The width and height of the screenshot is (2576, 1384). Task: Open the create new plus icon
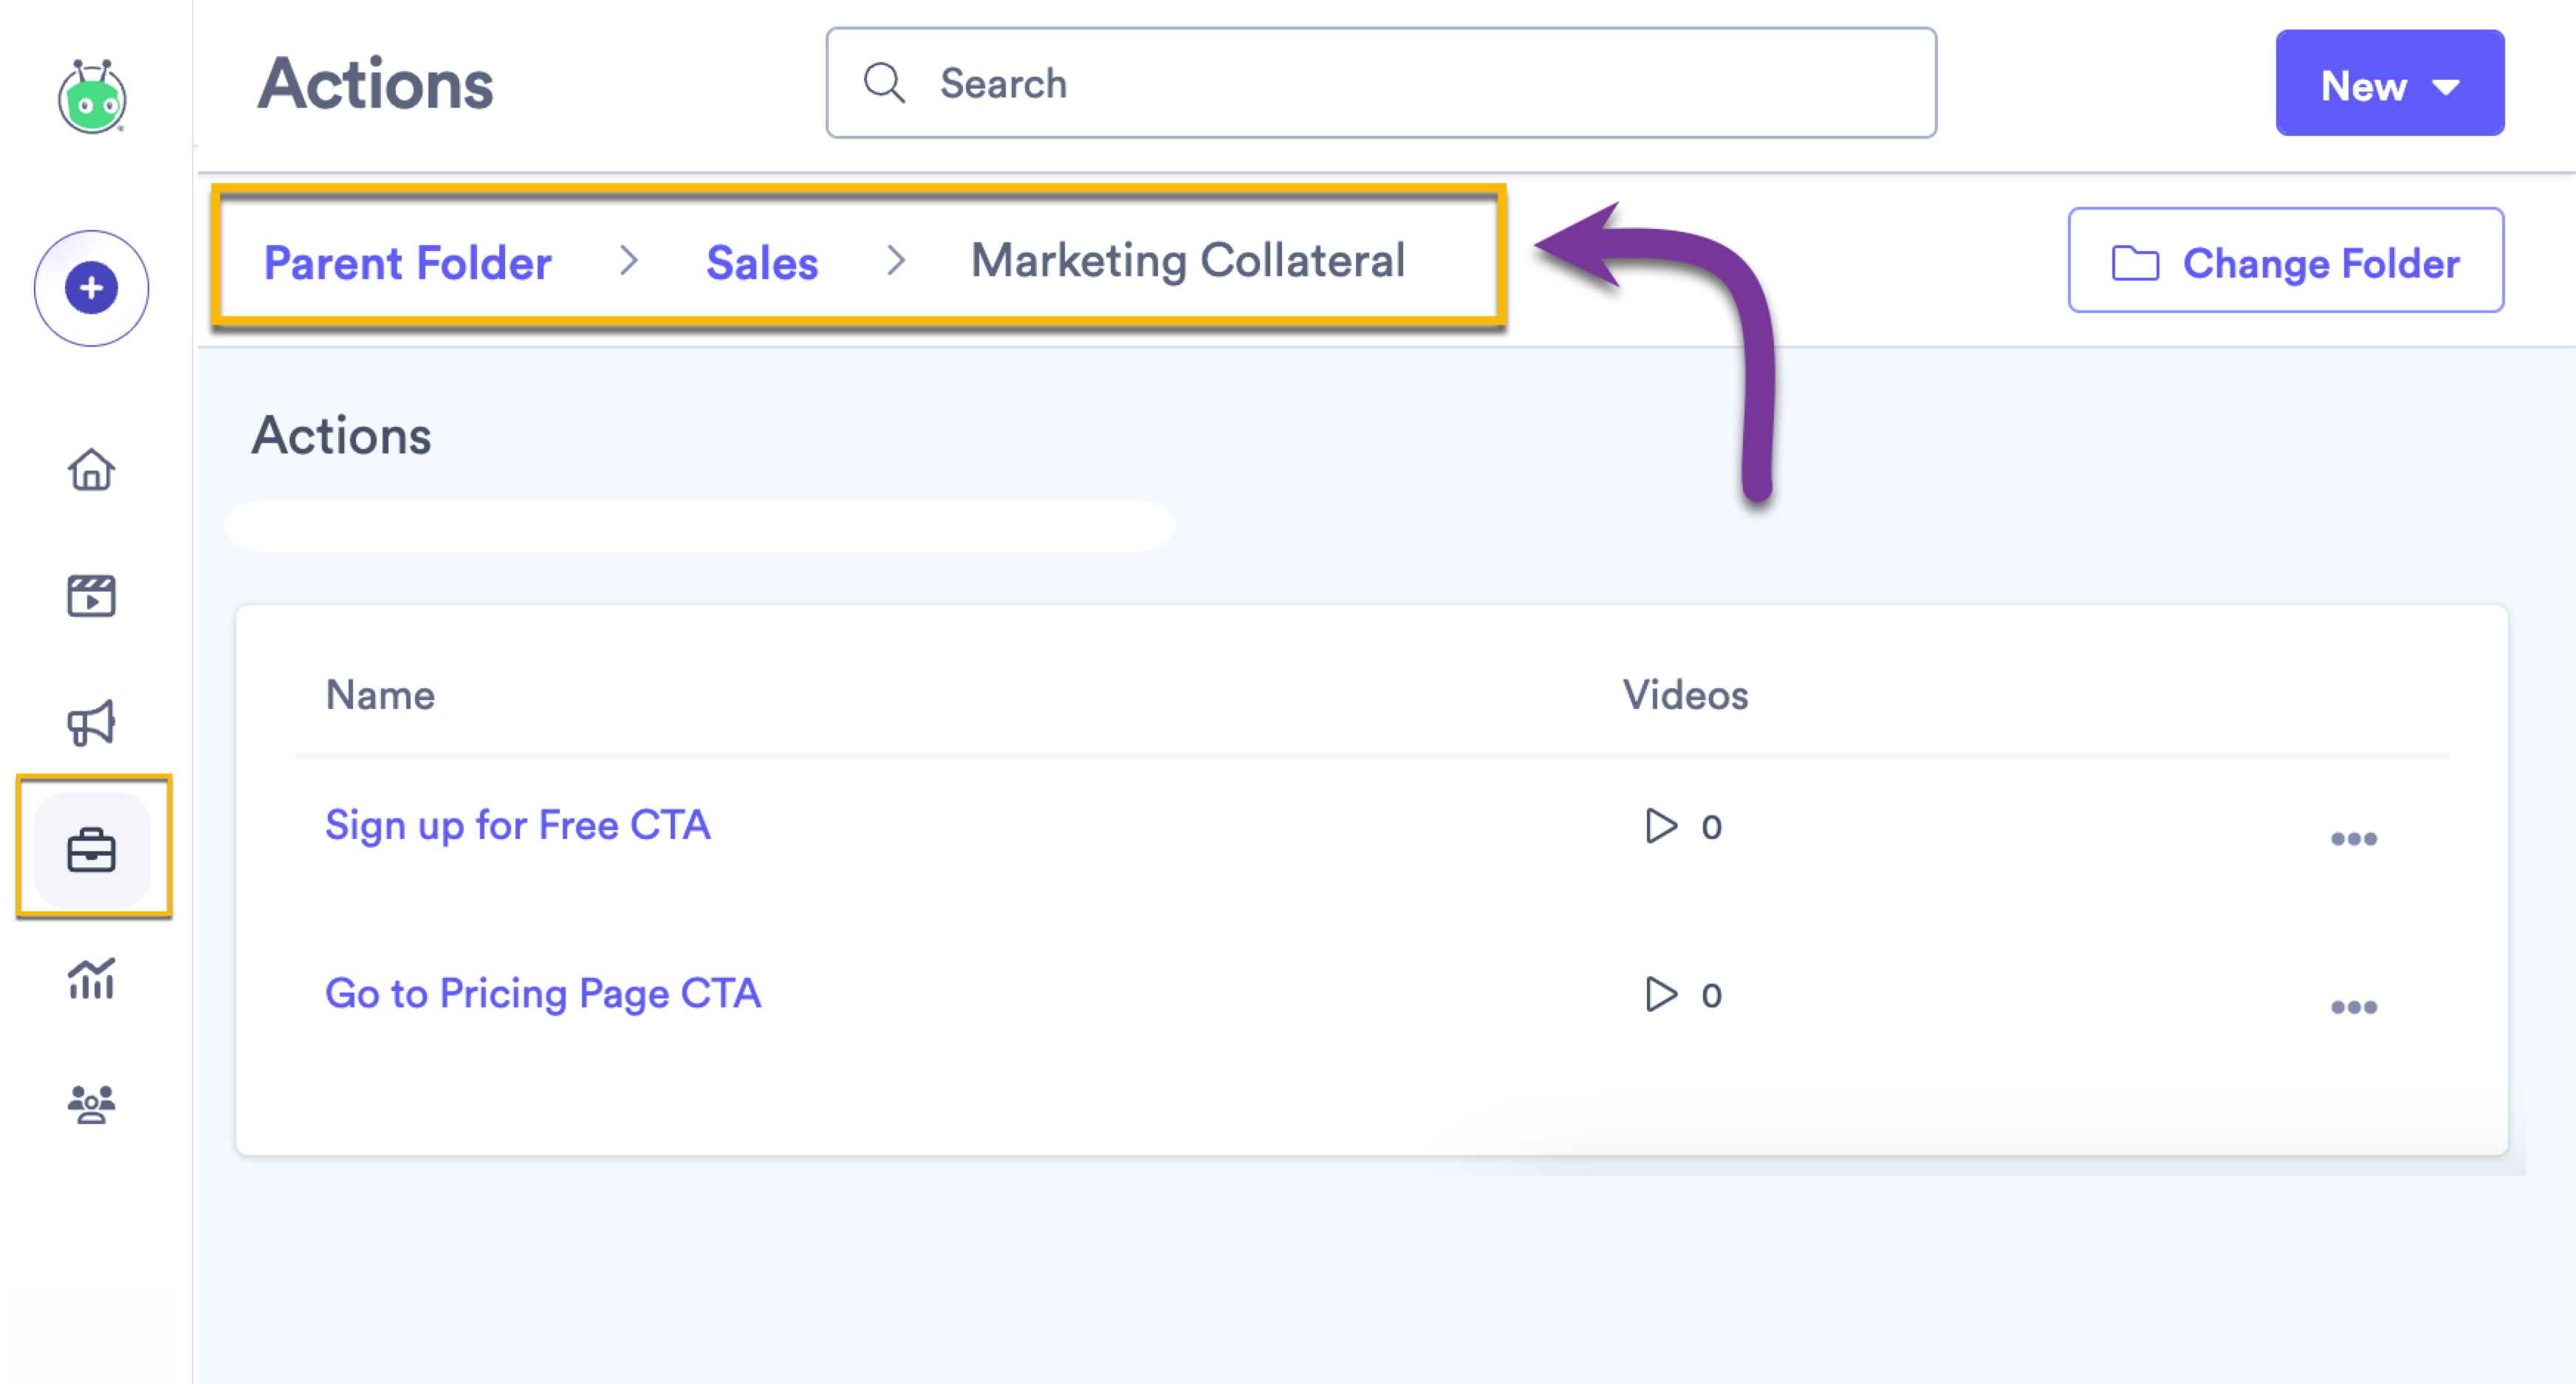click(91, 288)
